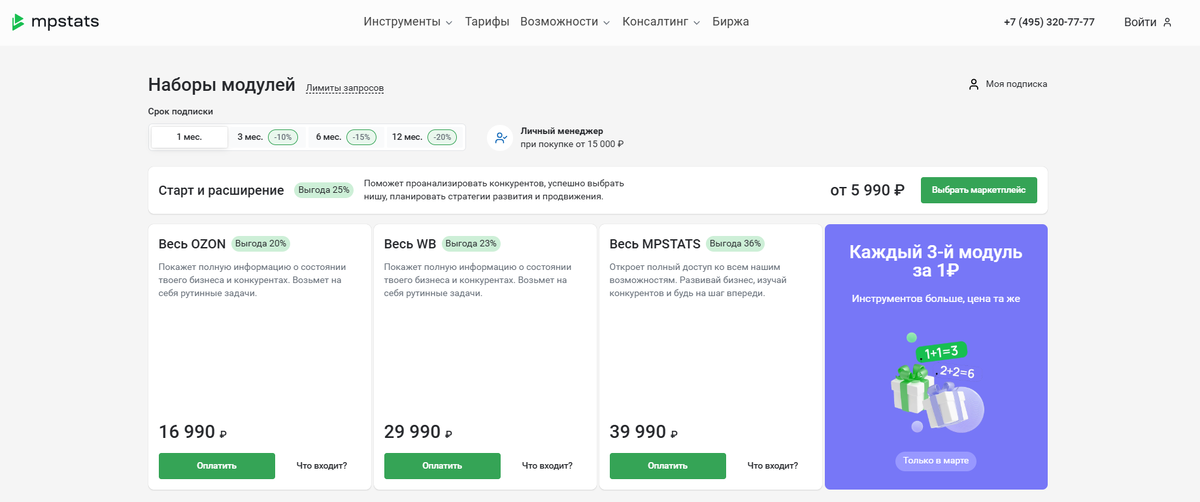Select the 12 мес. subscription period

423,137
